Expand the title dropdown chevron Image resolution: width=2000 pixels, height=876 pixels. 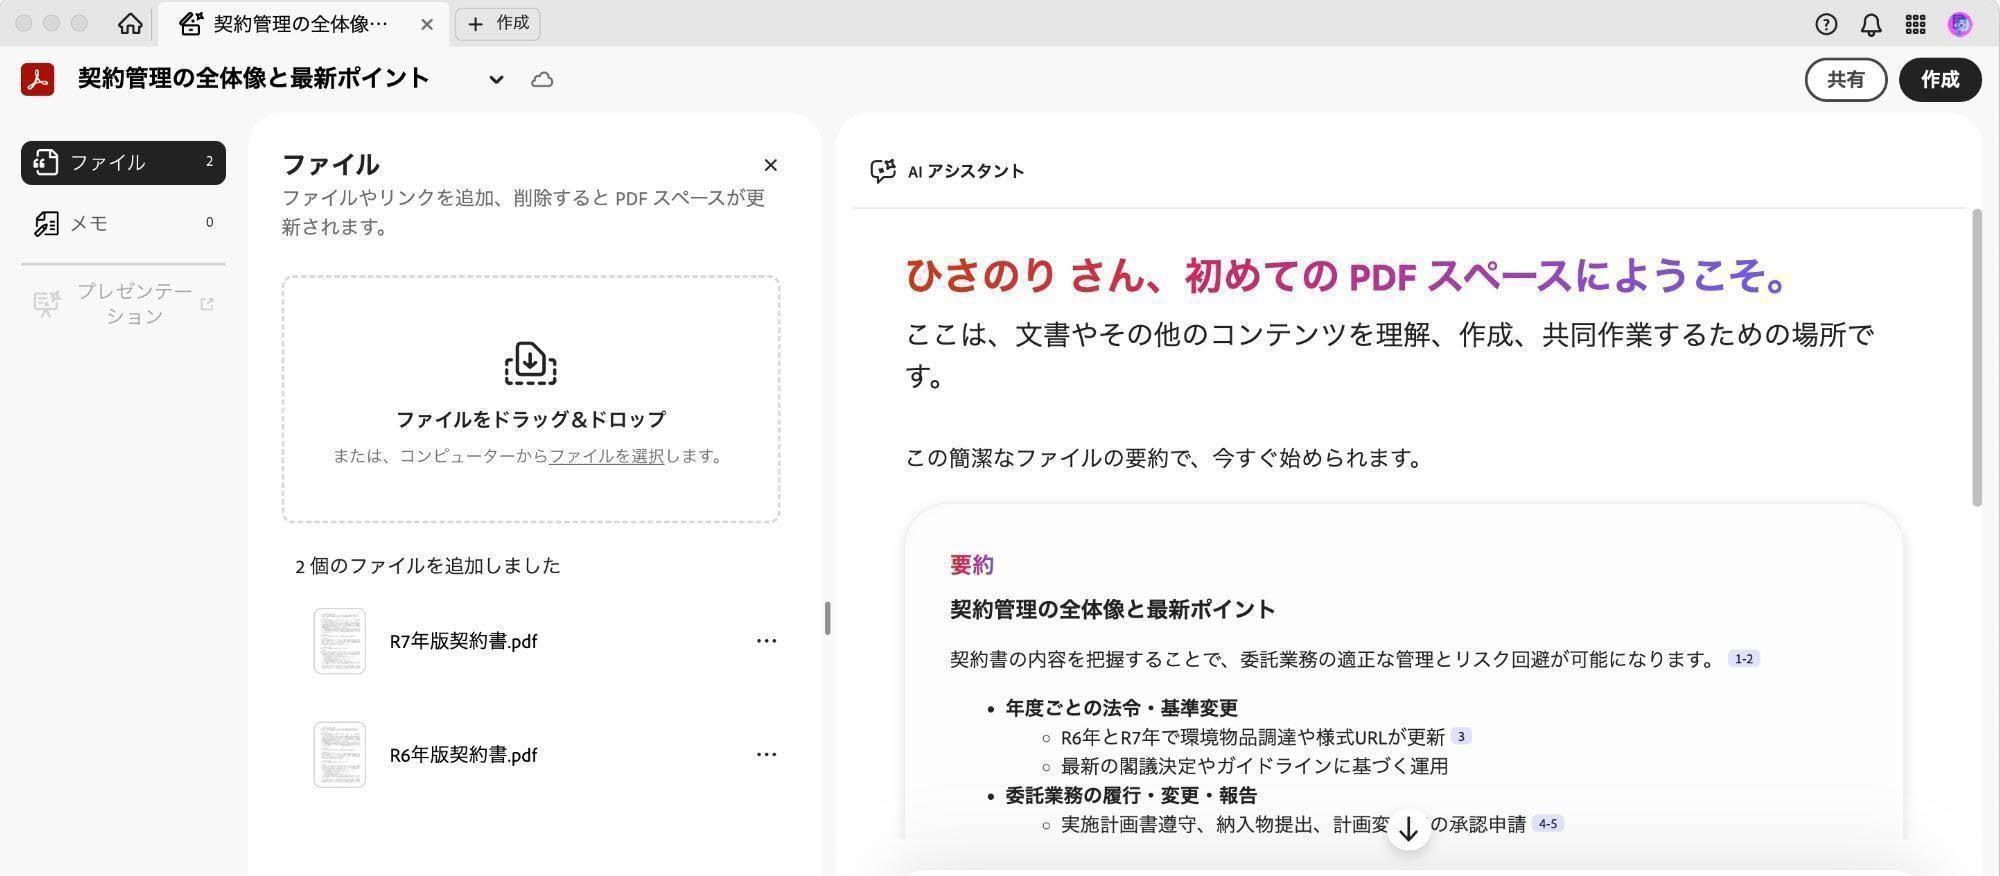coord(496,80)
